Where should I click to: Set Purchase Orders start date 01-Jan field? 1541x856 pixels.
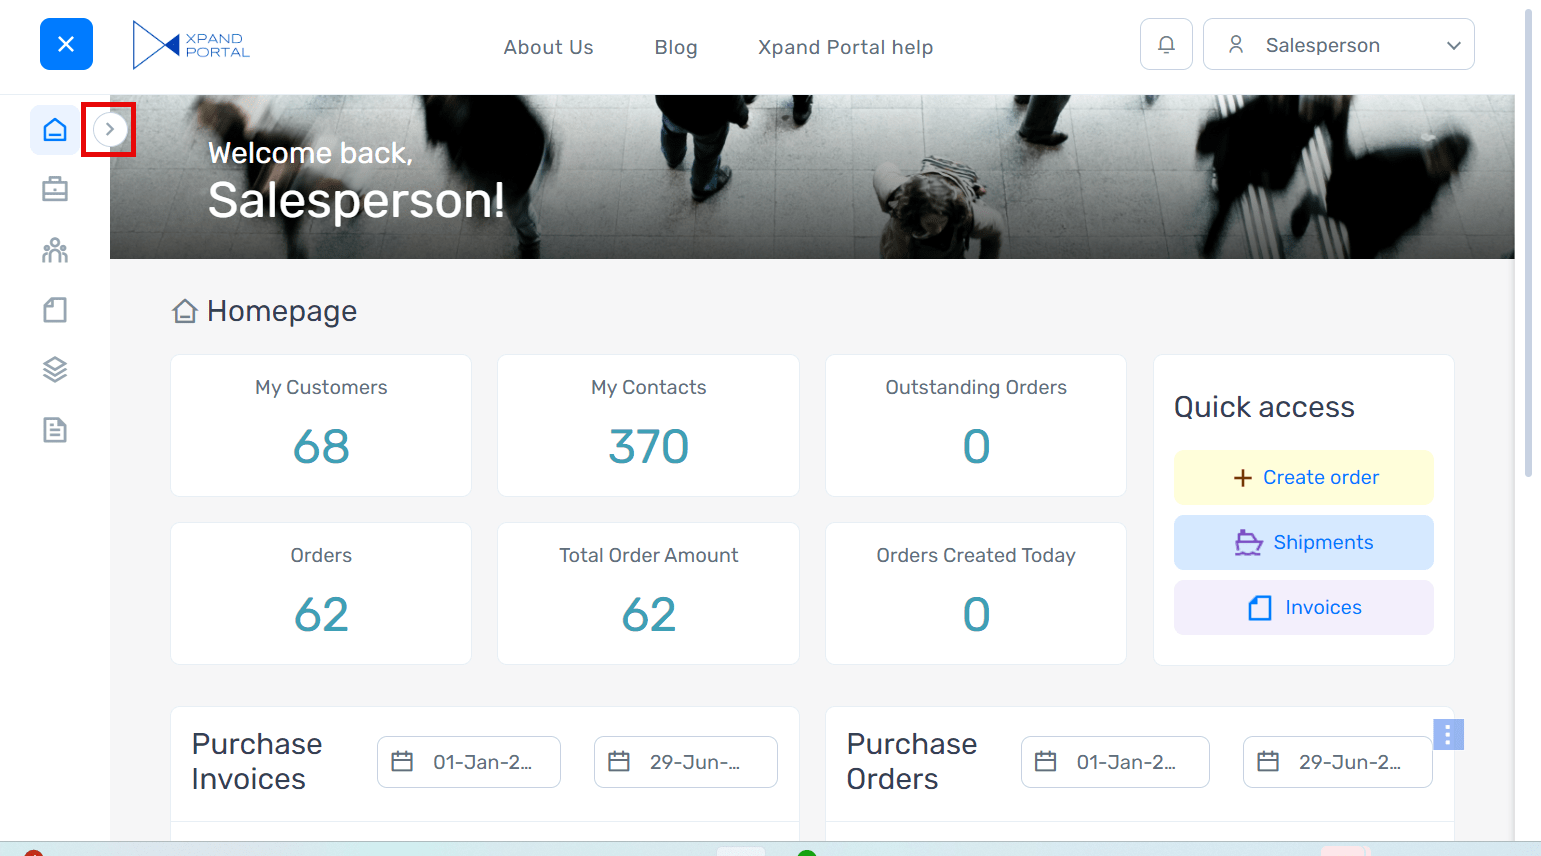coord(1115,762)
